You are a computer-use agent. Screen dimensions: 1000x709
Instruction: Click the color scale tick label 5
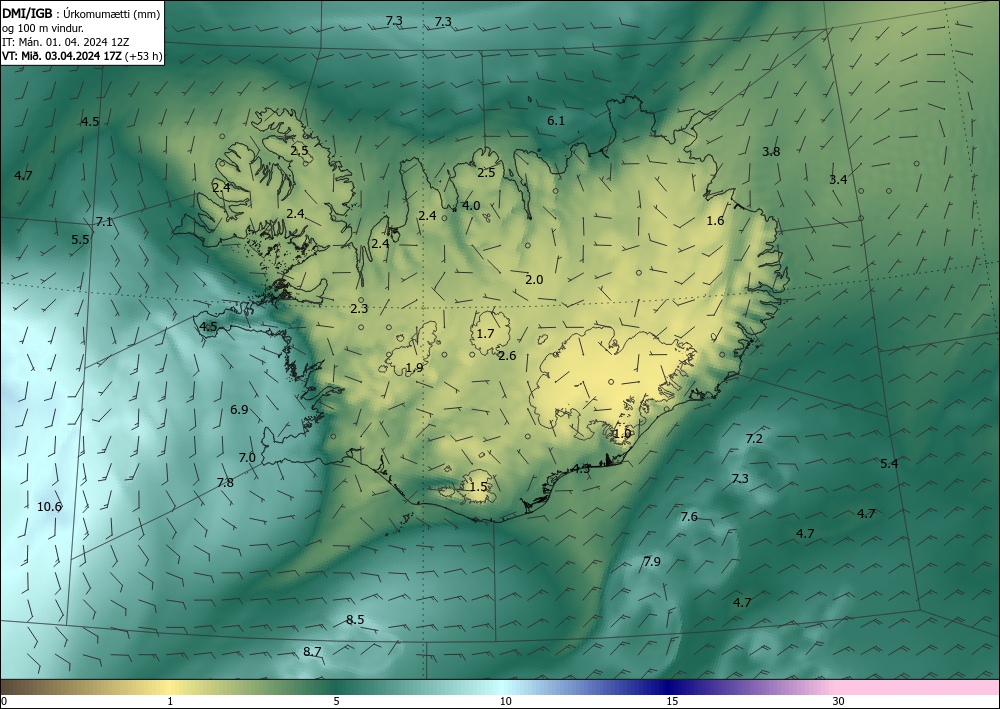[x=336, y=701]
